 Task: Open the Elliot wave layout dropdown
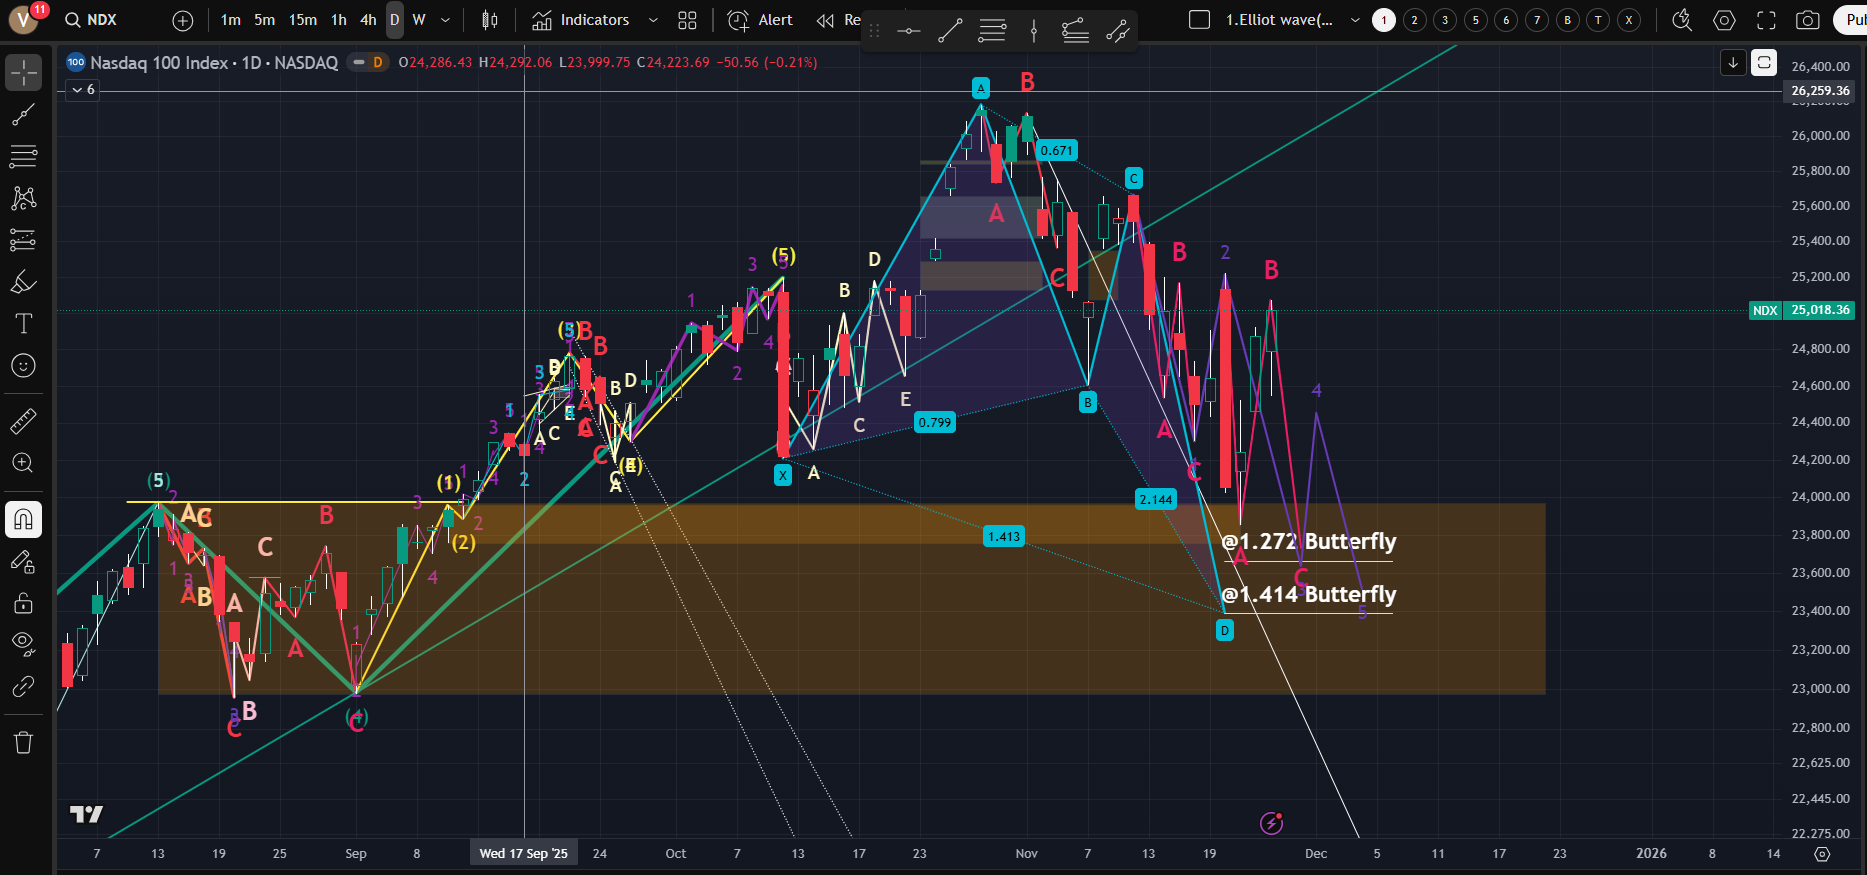(1355, 20)
